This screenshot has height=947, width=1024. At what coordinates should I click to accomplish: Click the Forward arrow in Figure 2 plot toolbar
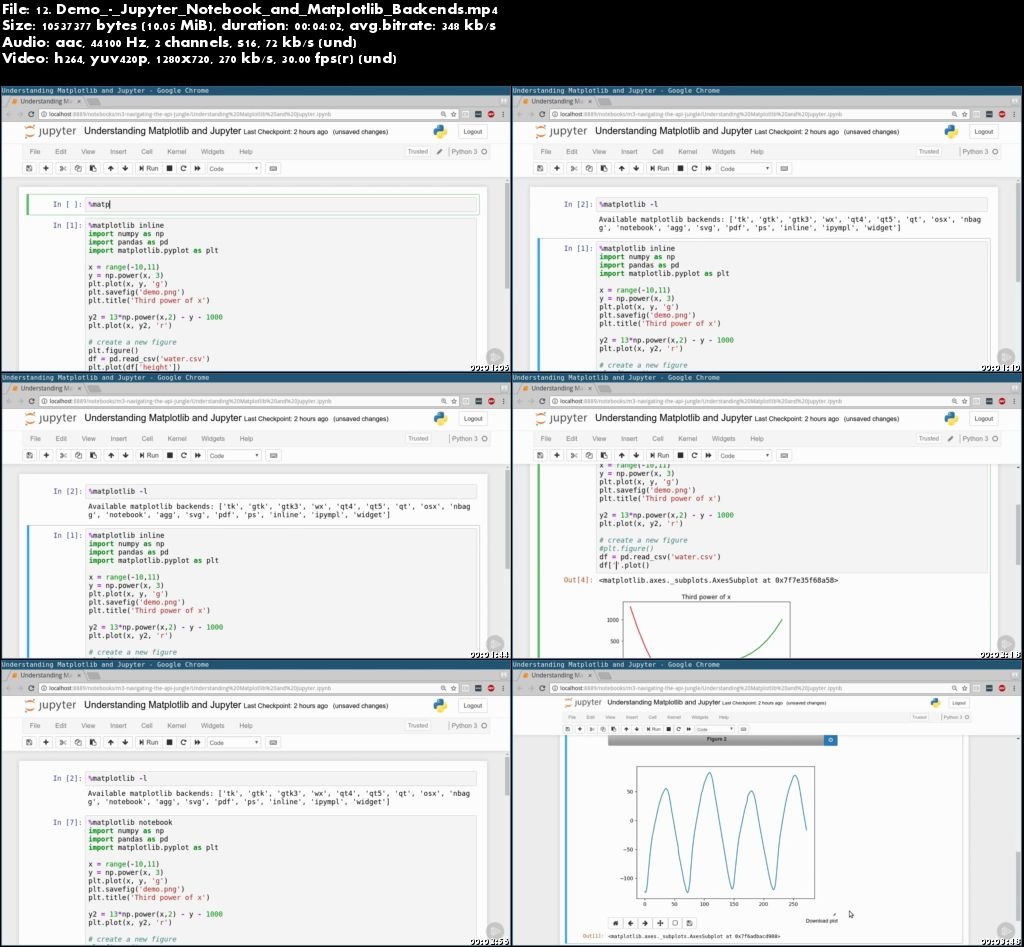tap(645, 922)
